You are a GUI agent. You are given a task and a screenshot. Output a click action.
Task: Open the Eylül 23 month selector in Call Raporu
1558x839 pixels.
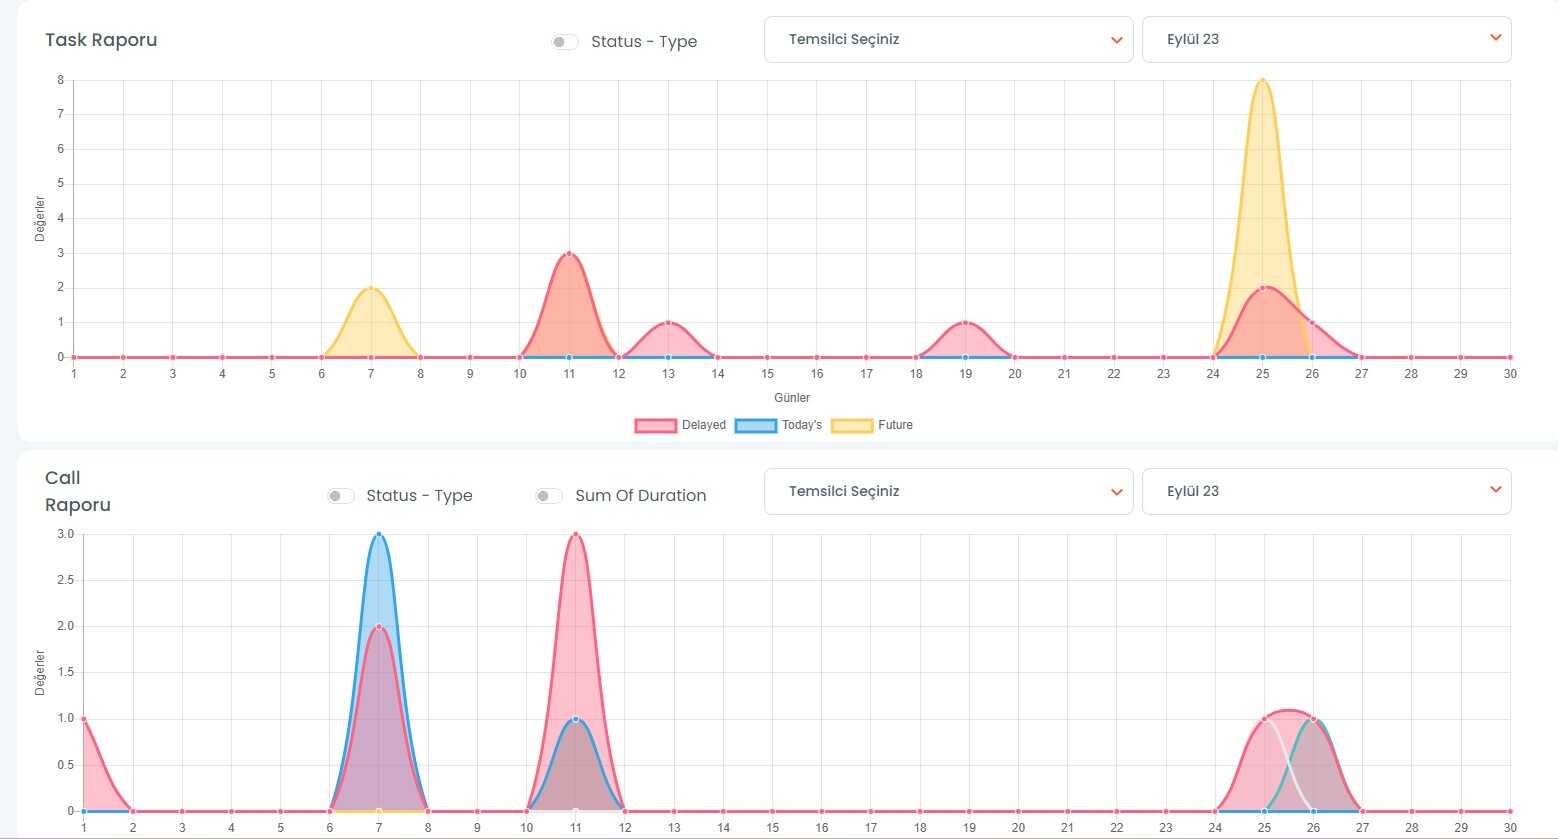point(1326,491)
